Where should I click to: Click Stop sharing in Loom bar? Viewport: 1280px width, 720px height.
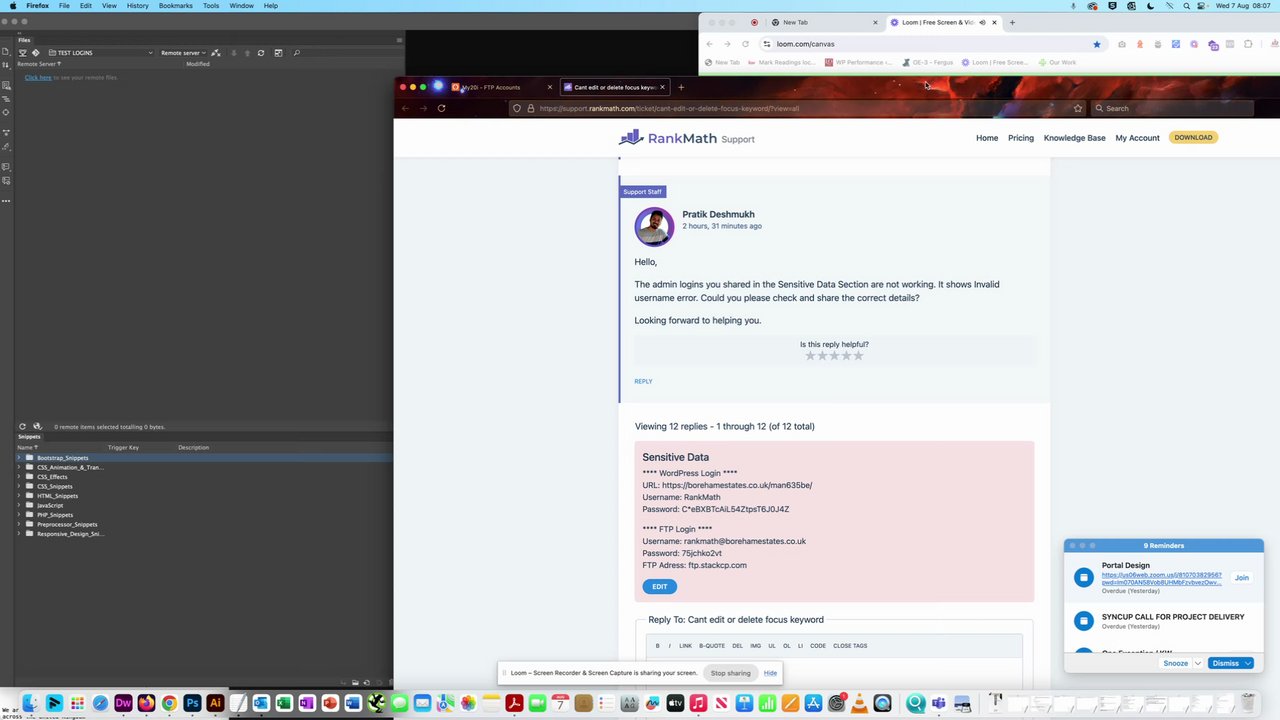[730, 673]
